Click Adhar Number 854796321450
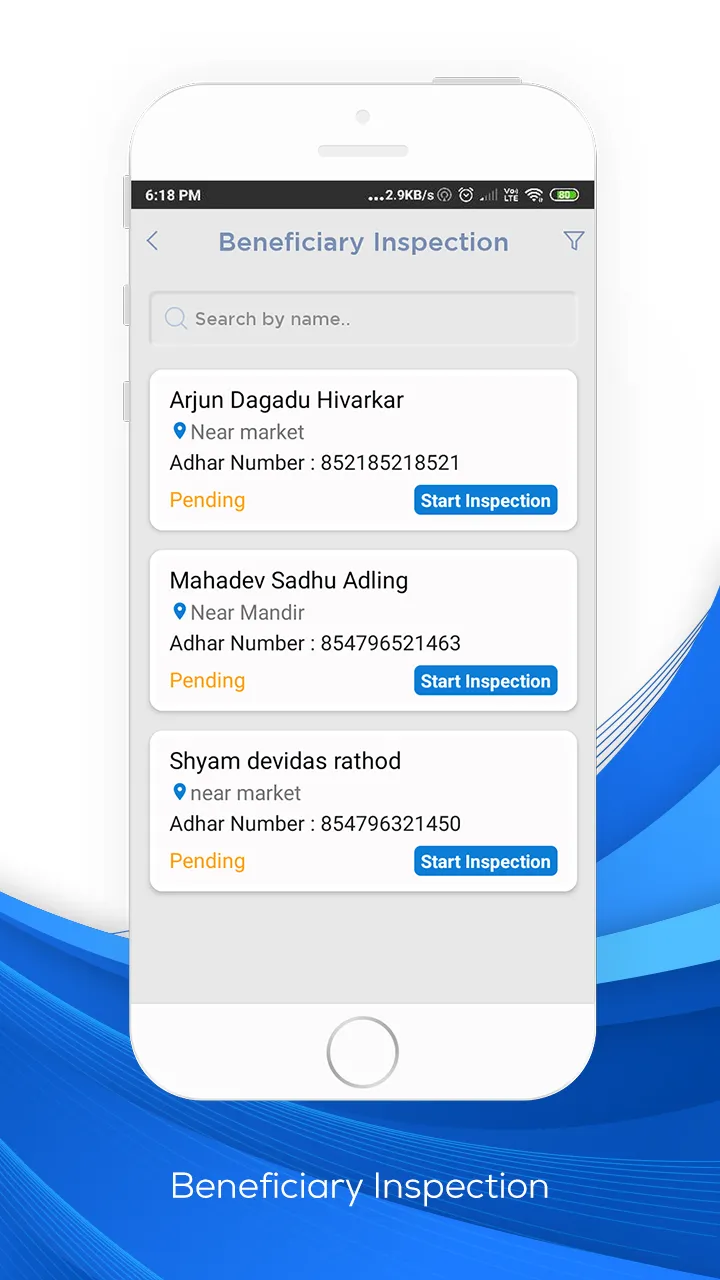 coord(315,824)
